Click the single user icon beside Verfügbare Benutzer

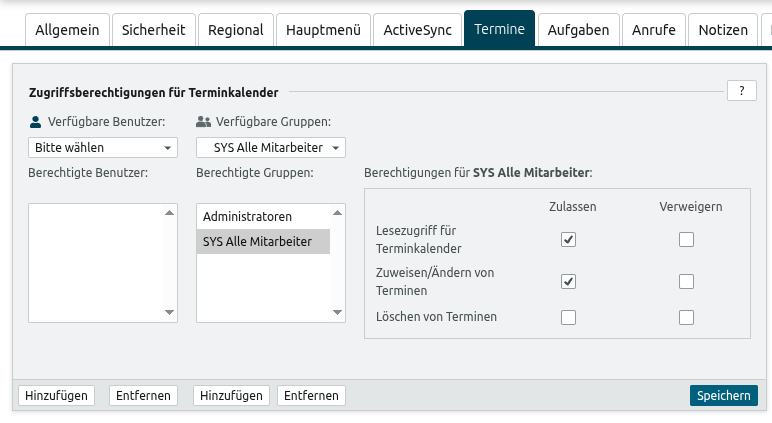[x=35, y=122]
